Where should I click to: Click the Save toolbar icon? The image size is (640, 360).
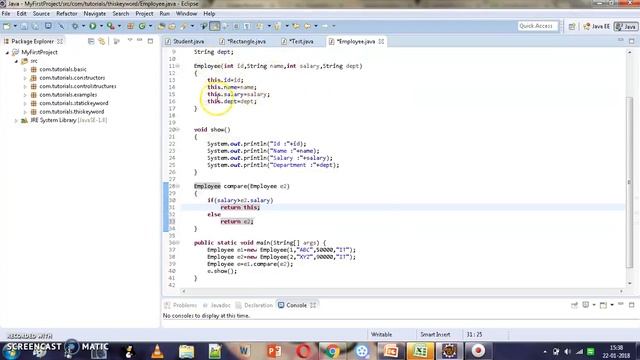[24, 26]
